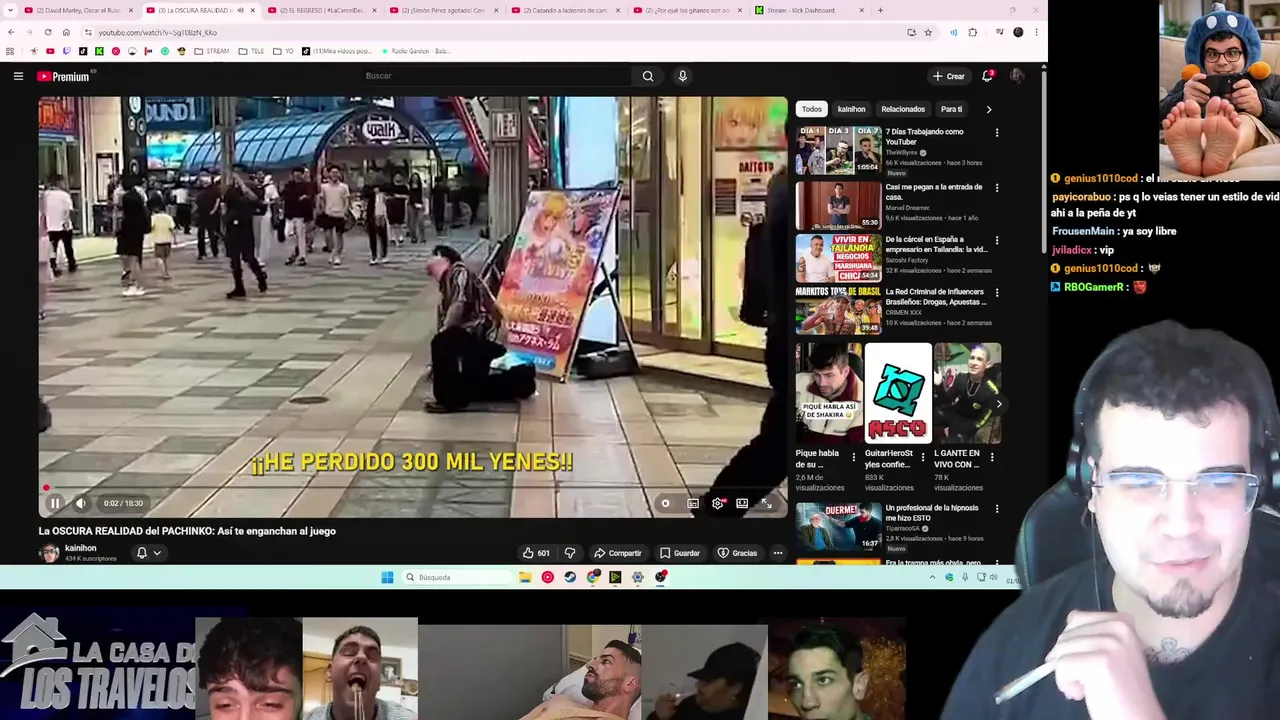Pause the Pachinko video
Screen dimensions: 1280x720
(55, 503)
